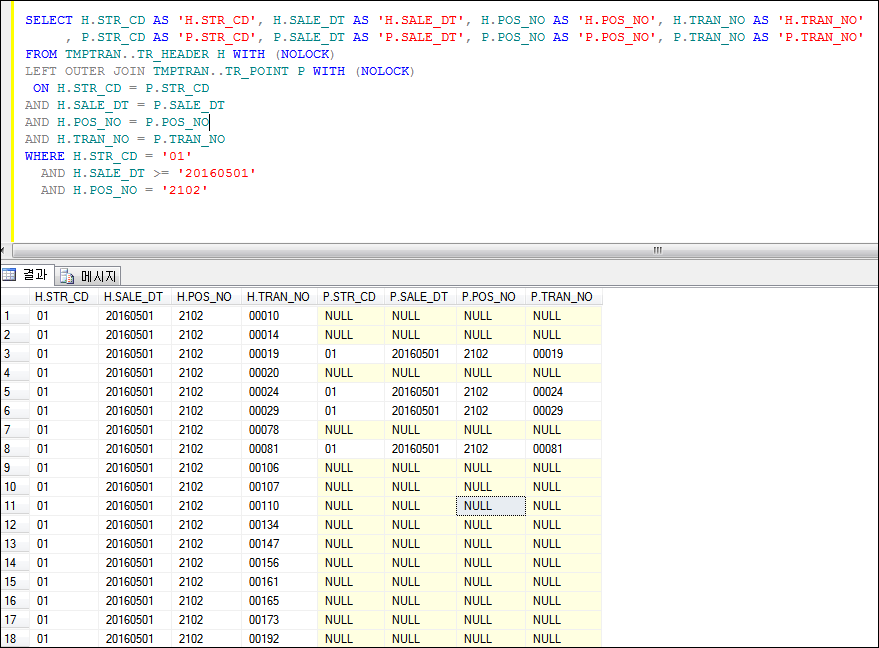This screenshot has height=648, width=879.
Task: Click the H.TRAN_NO column header
Action: click(x=279, y=297)
